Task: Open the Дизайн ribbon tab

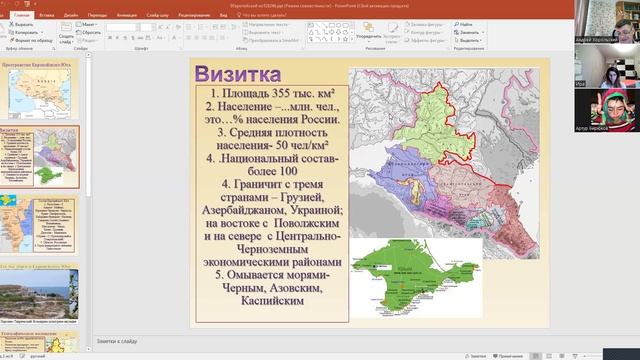Action: (x=71, y=15)
